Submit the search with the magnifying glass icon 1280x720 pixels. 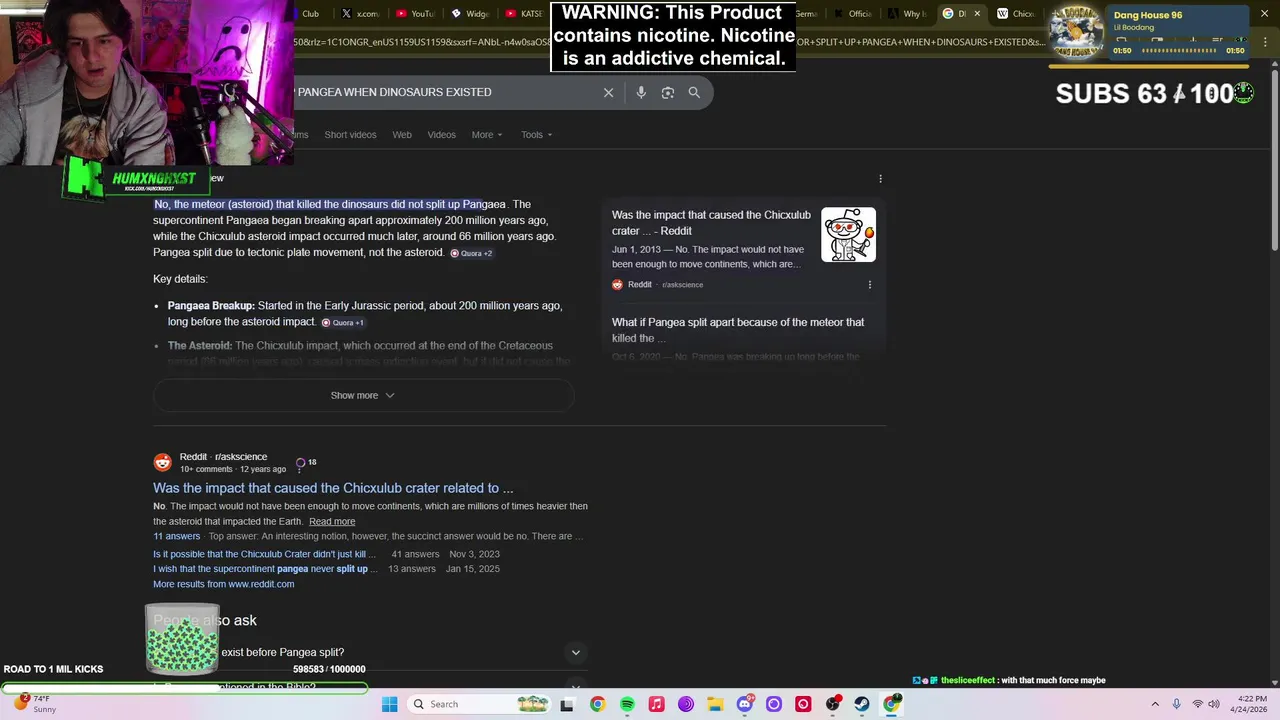click(x=694, y=92)
